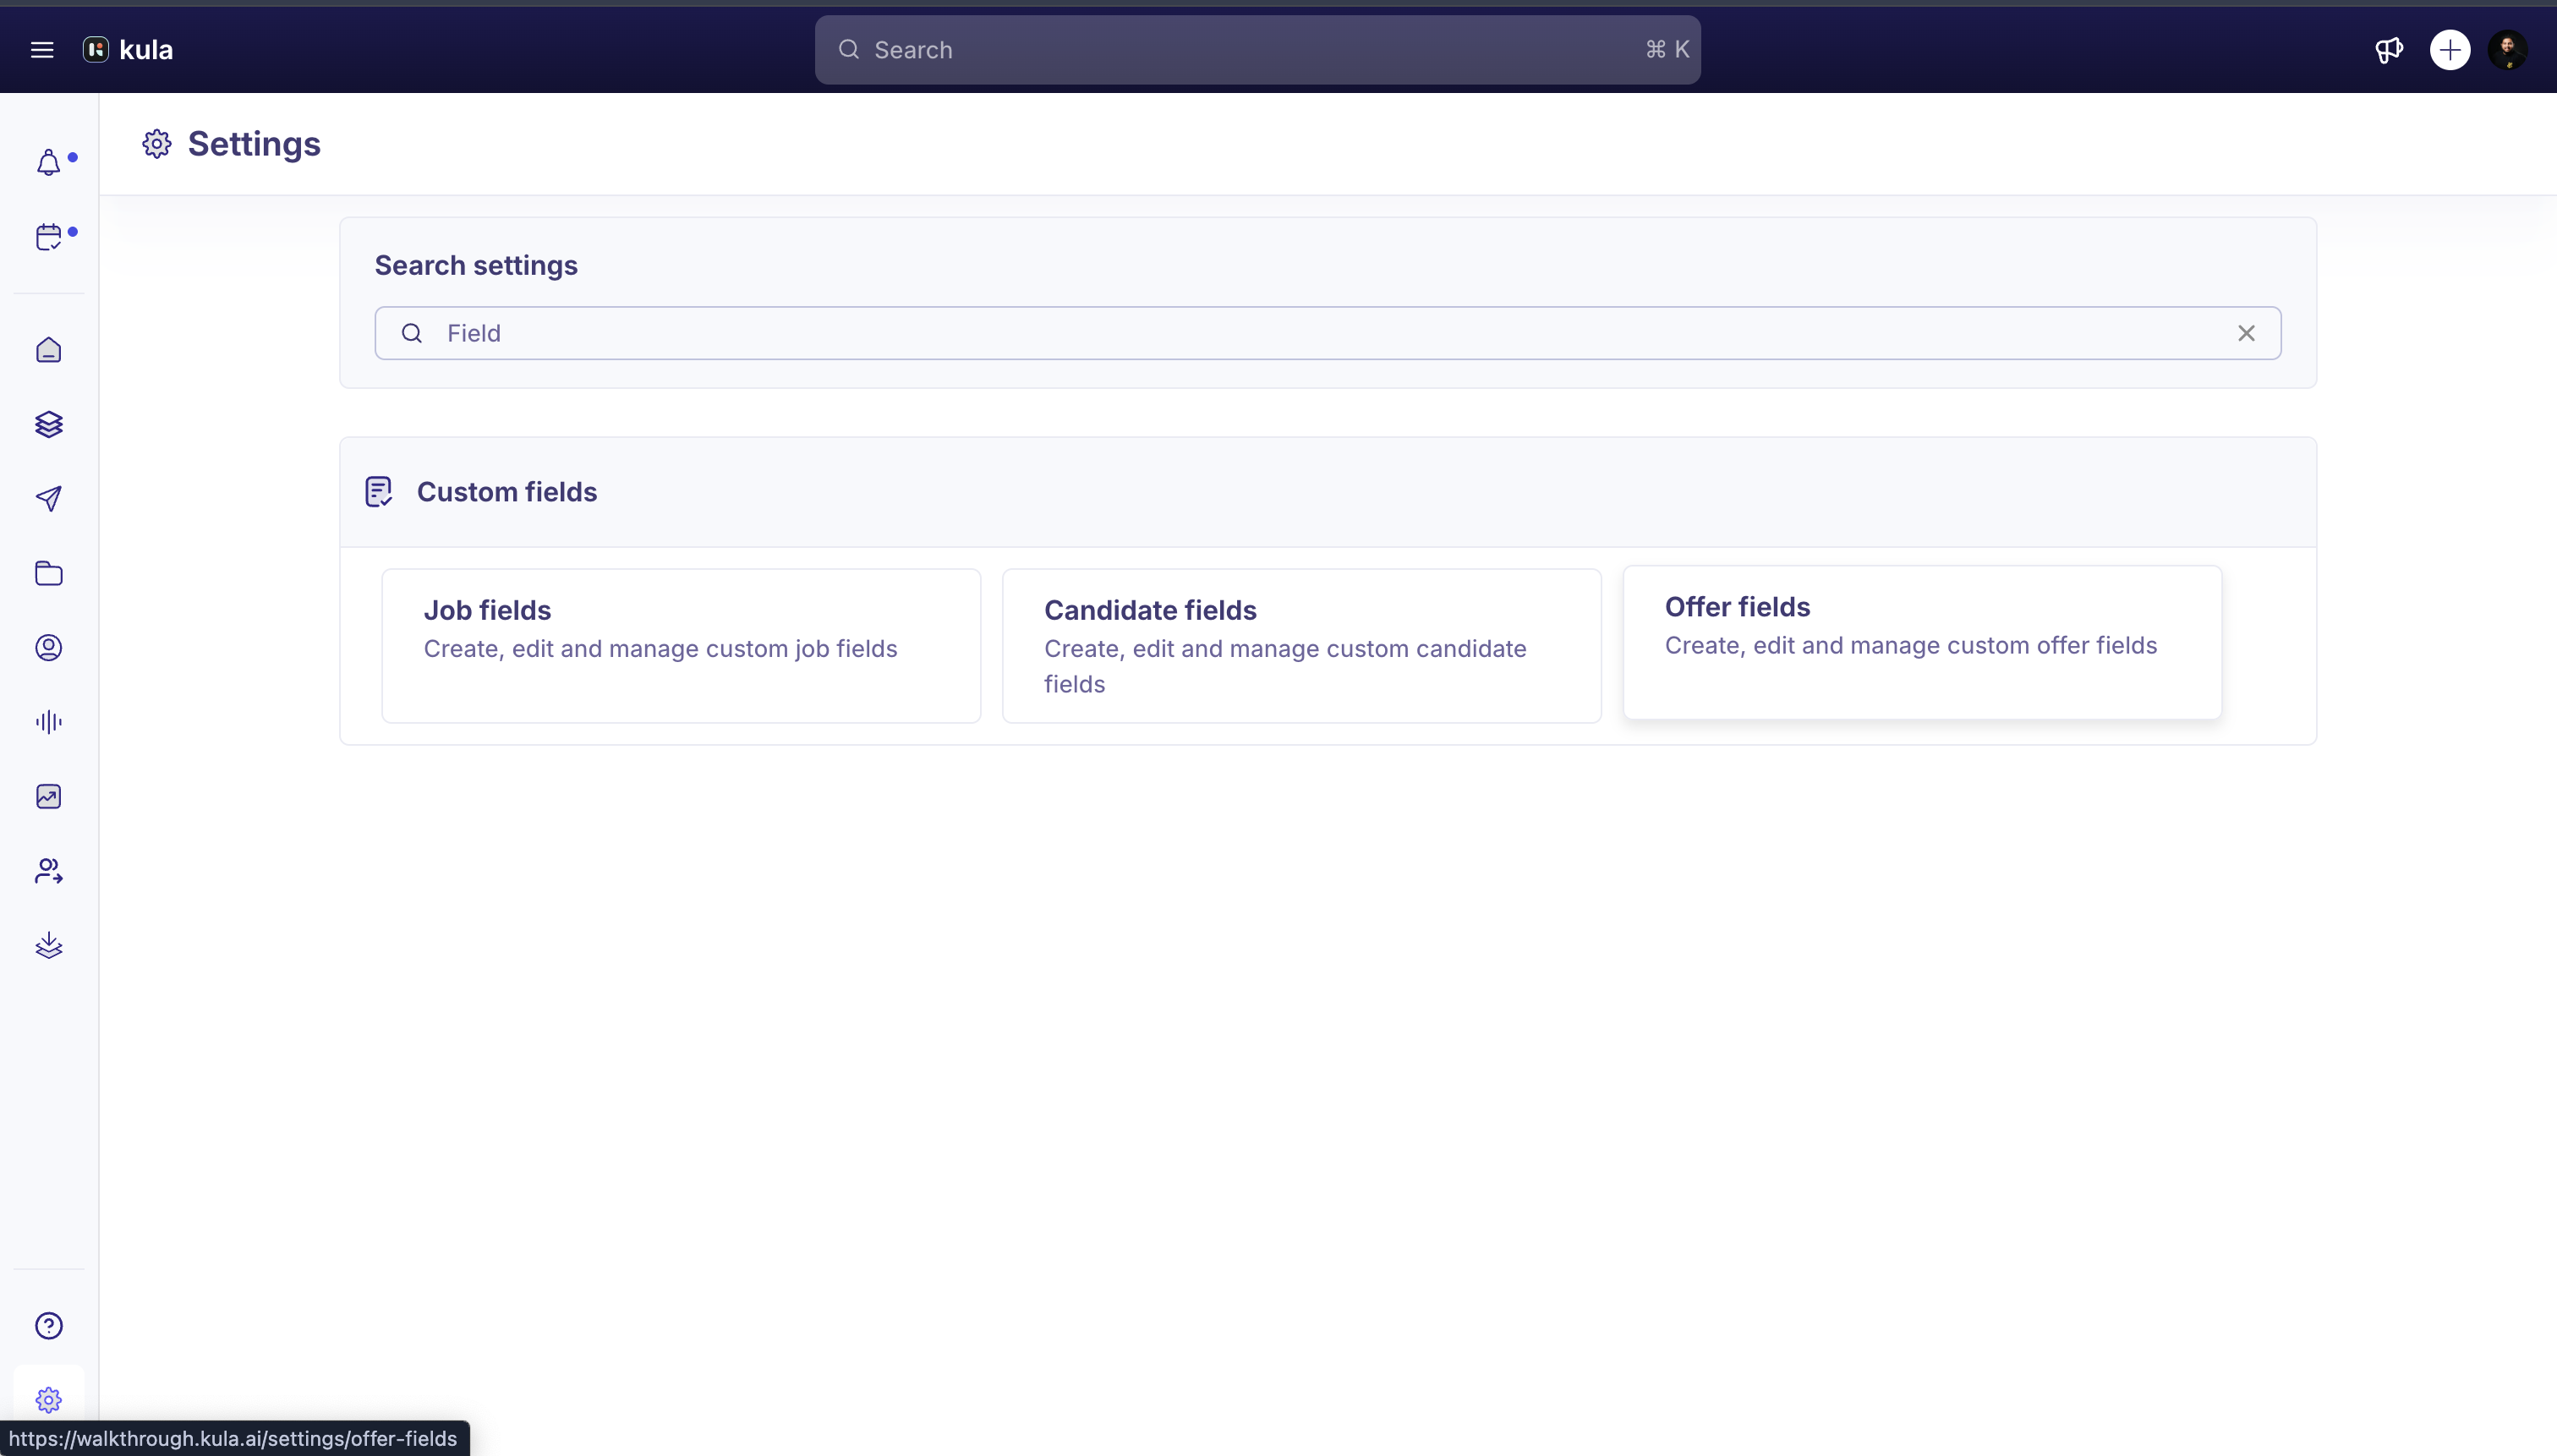Image resolution: width=2557 pixels, height=1456 pixels.
Task: Click 'Create, edit and manage custom offer fields'
Action: pyautogui.click(x=1910, y=646)
